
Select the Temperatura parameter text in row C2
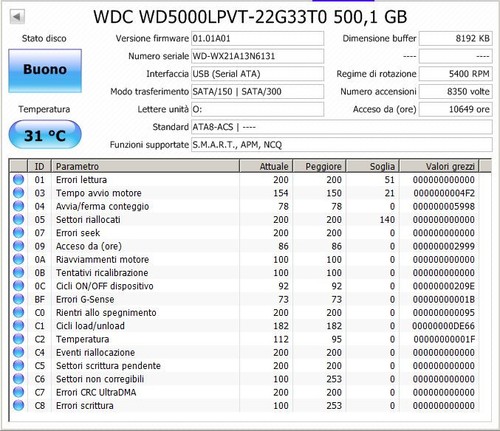82,339
